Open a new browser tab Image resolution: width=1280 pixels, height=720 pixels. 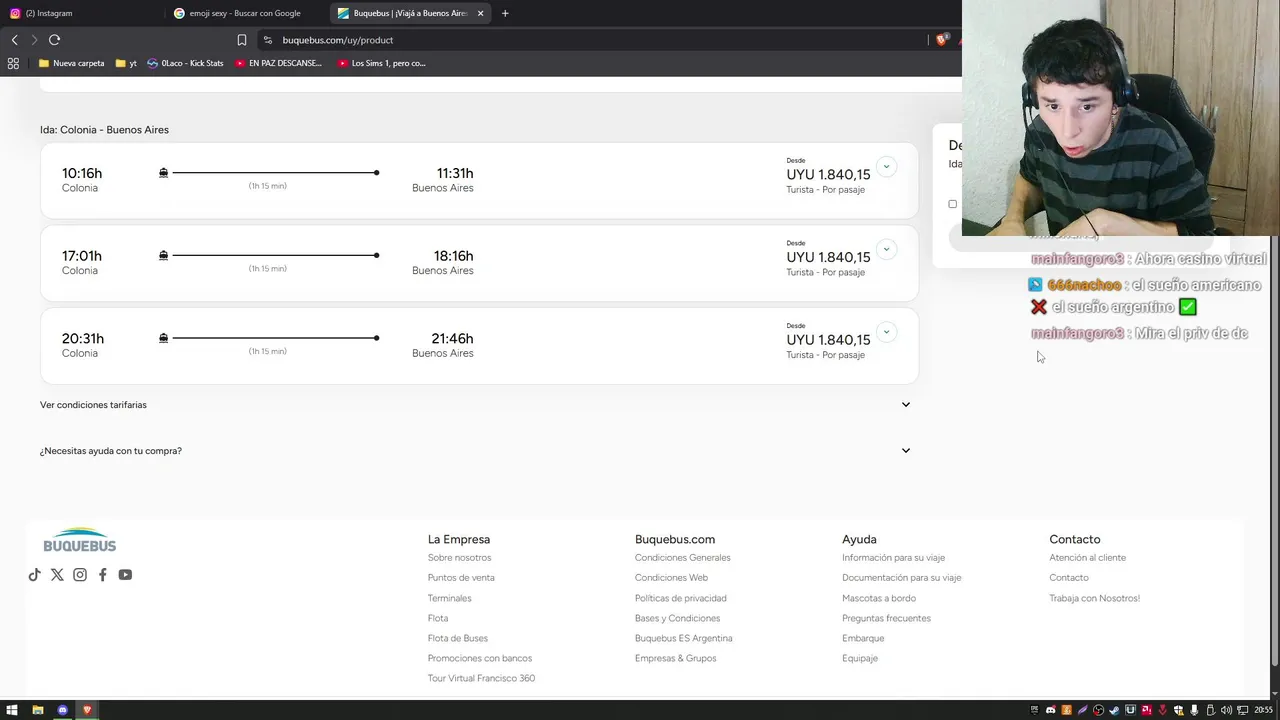click(x=505, y=13)
